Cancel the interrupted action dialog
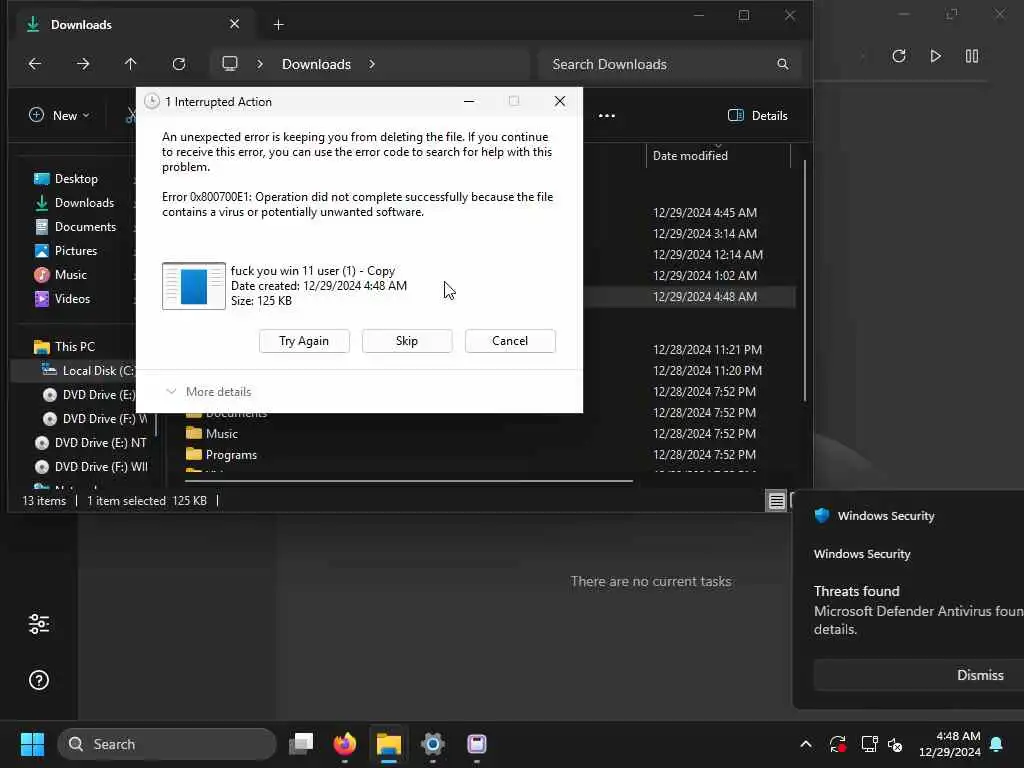 (510, 341)
